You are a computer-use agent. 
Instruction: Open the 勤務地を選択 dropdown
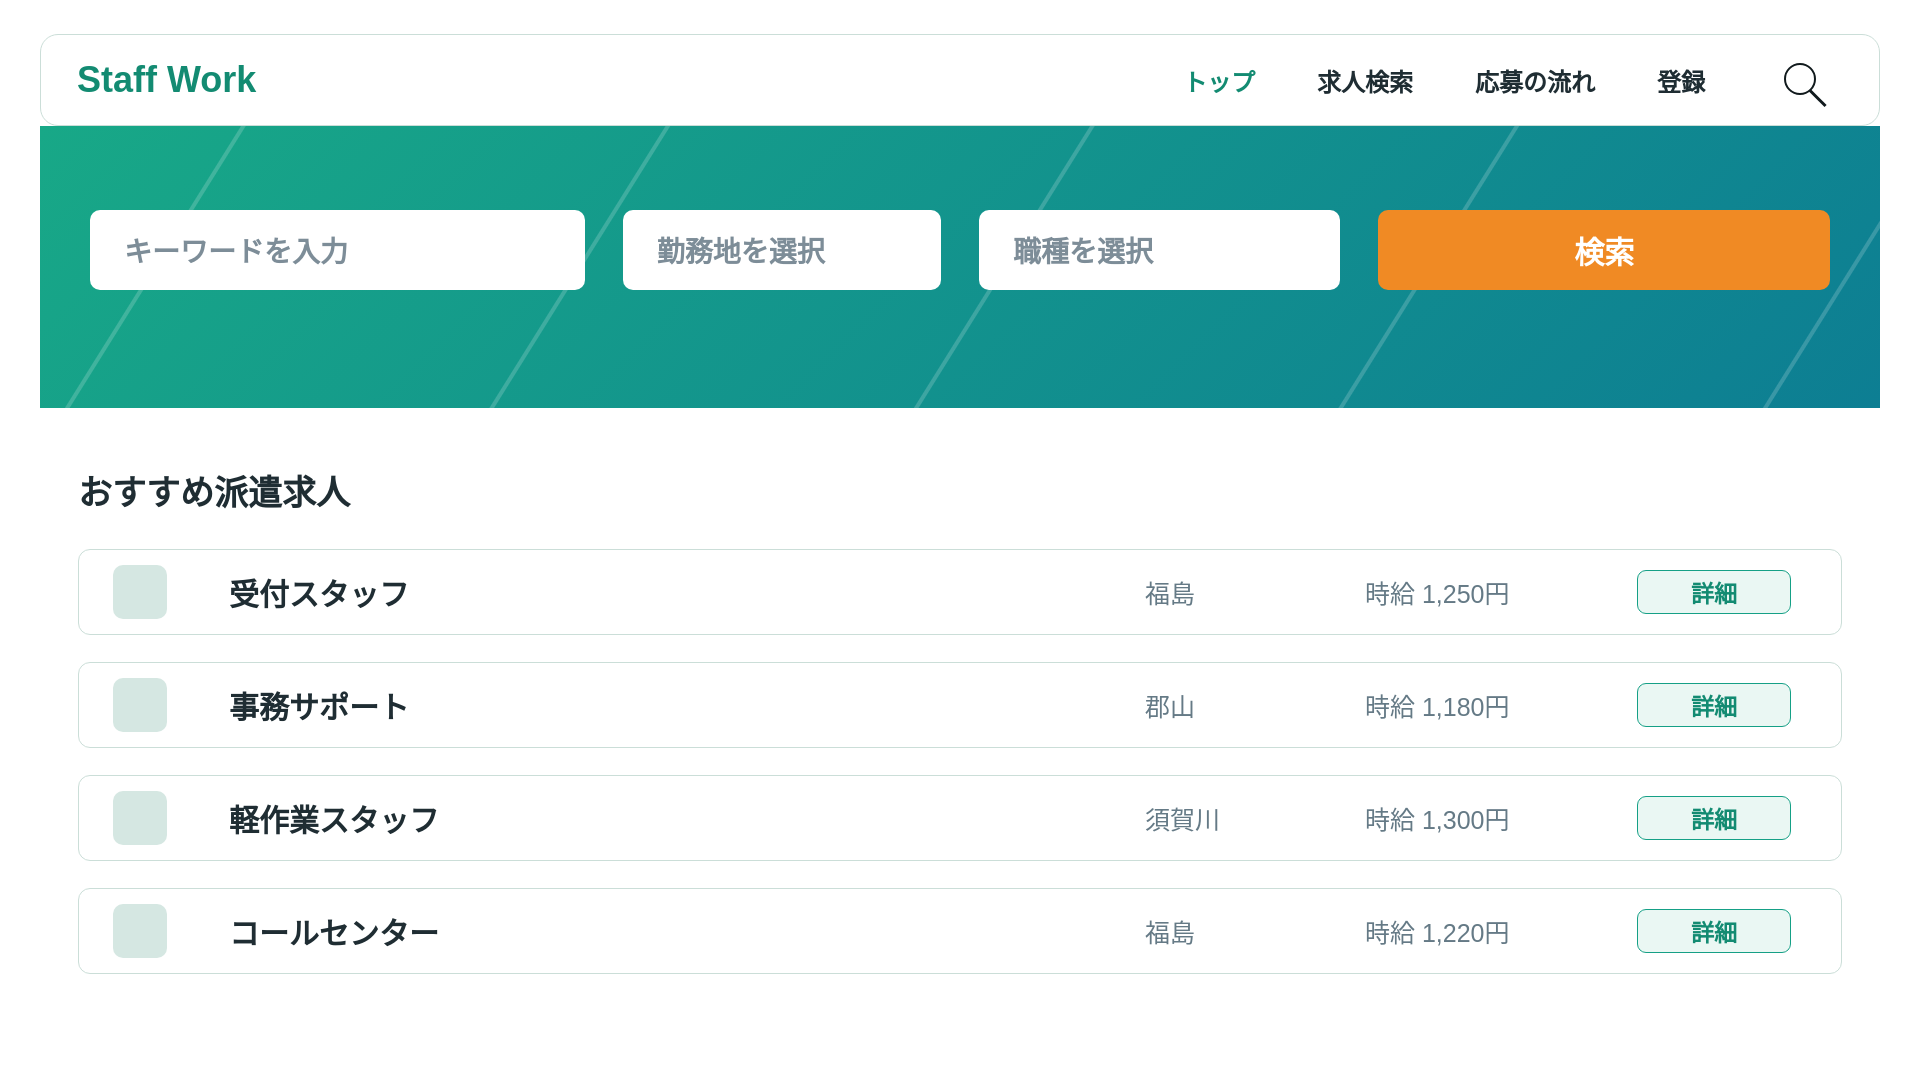point(782,250)
